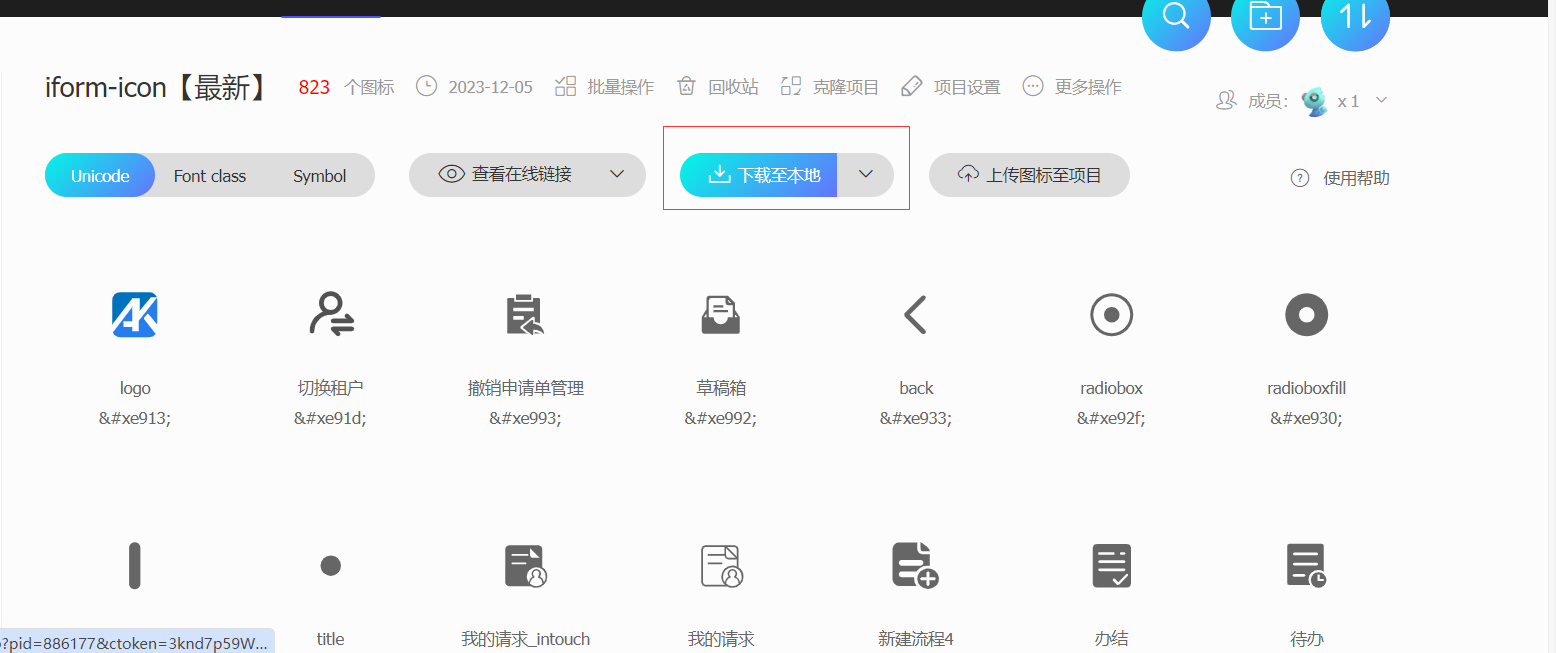Image resolution: width=1556 pixels, height=653 pixels.
Task: Switch to the Font class tab
Action: (210, 176)
